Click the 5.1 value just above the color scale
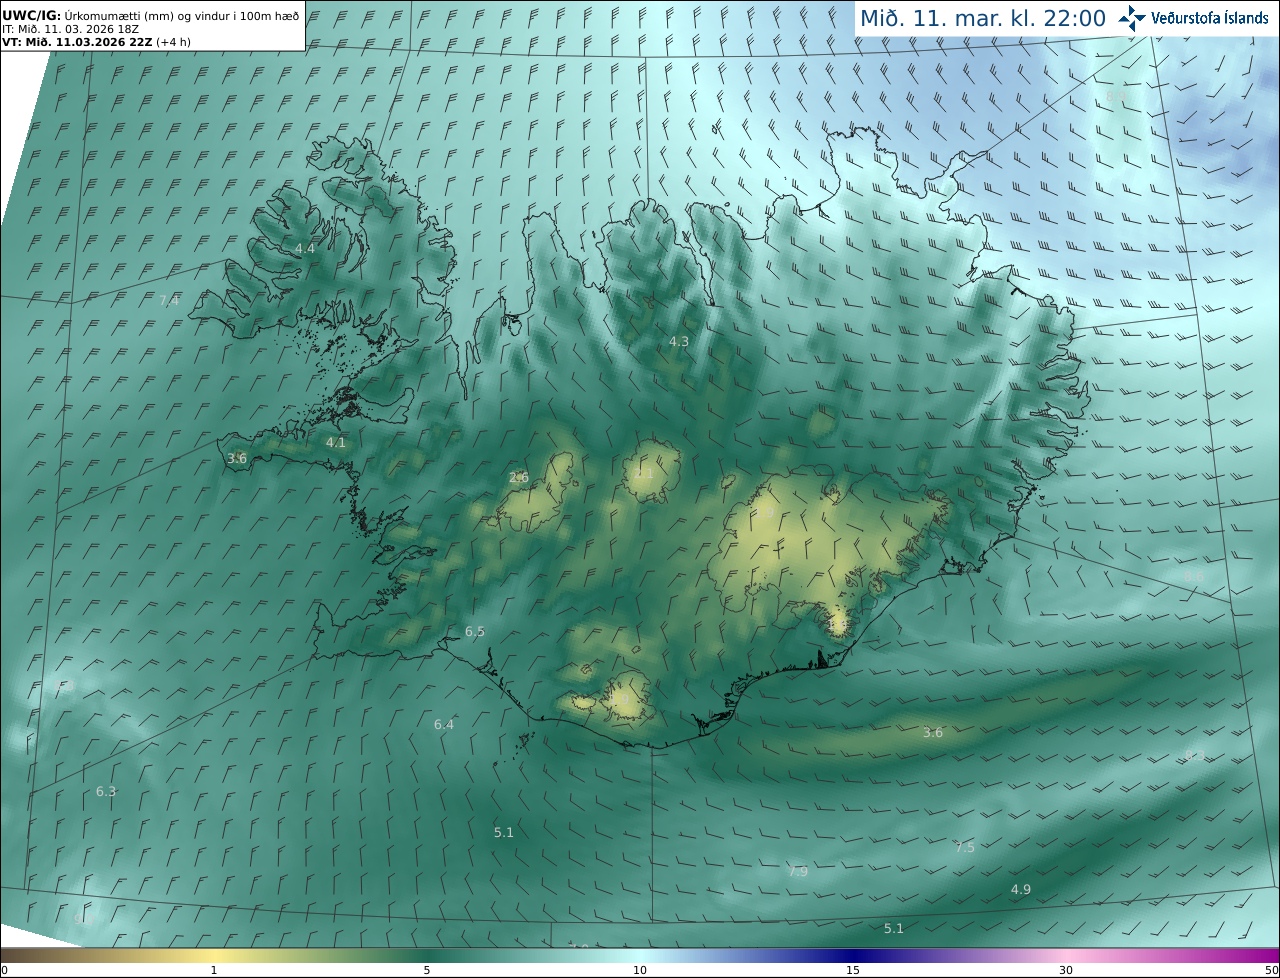This screenshot has width=1280, height=978. (x=894, y=929)
